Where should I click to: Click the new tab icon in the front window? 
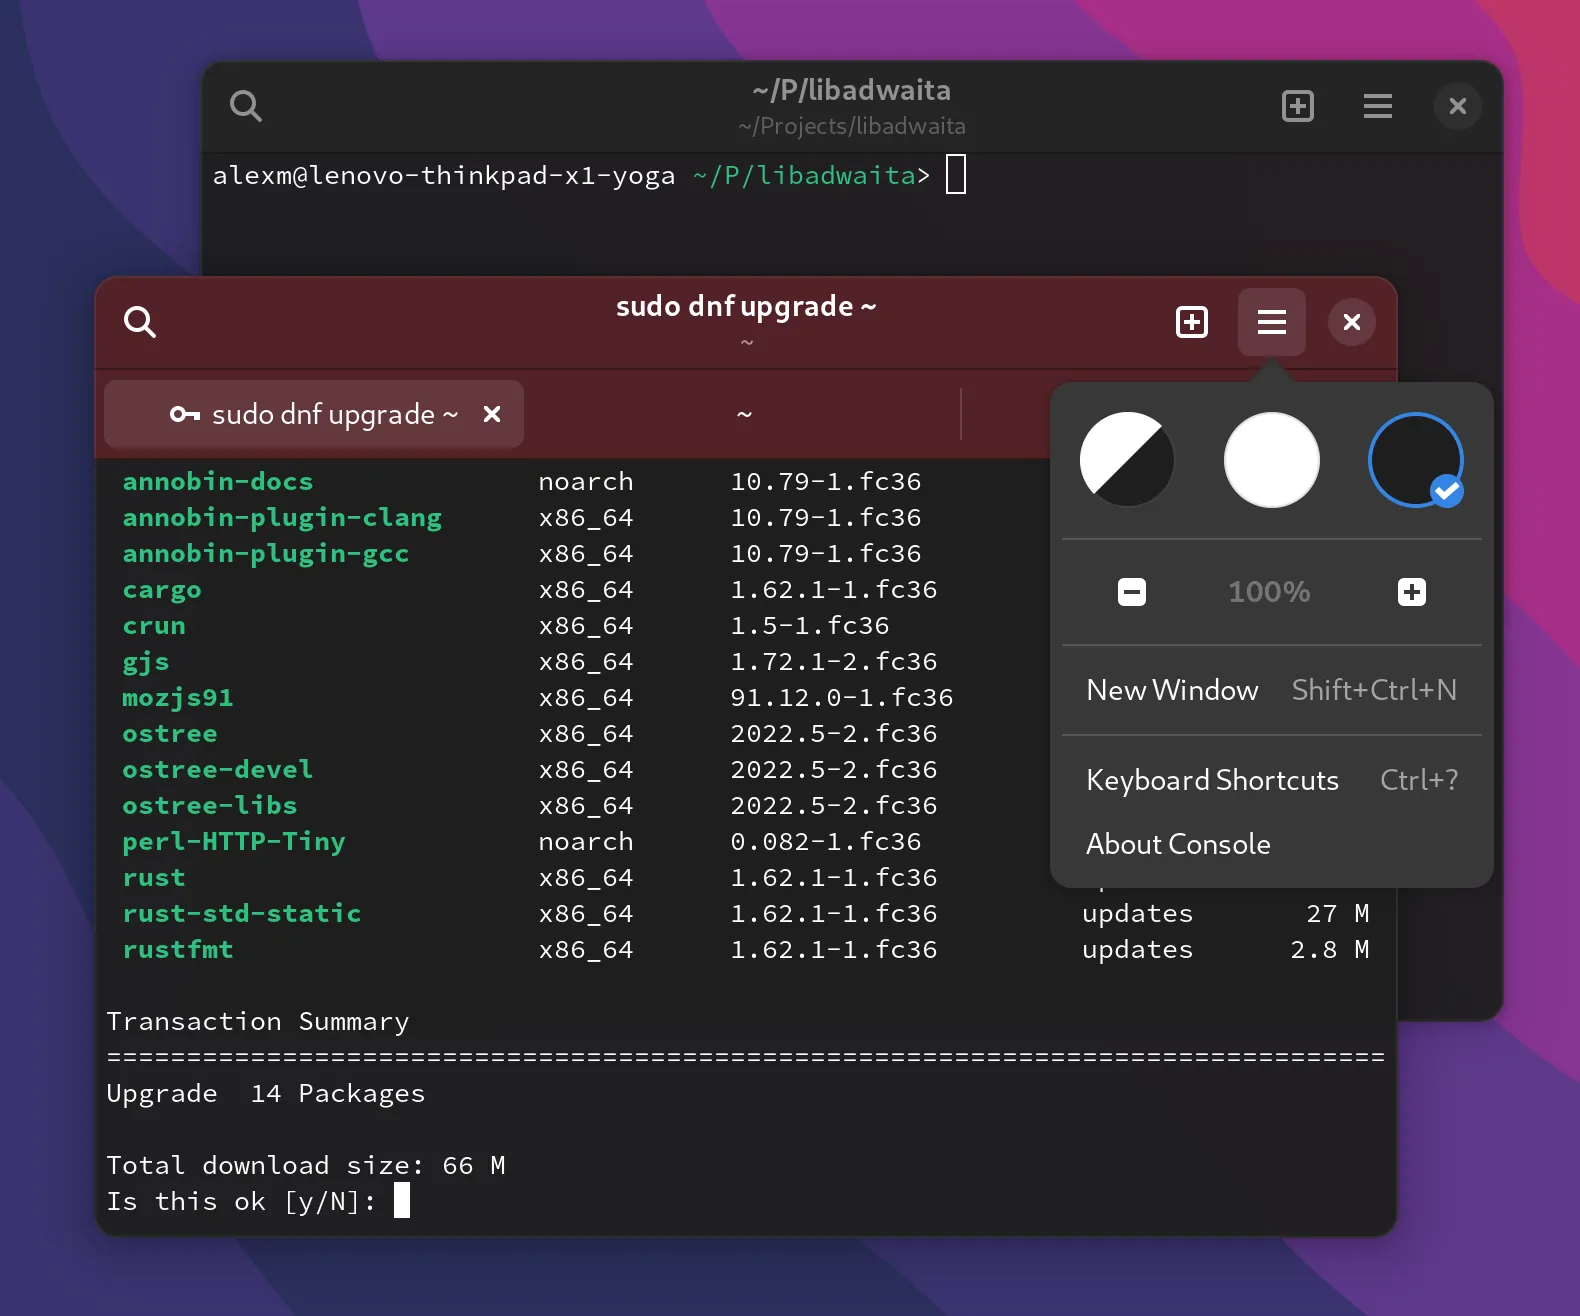click(x=1191, y=322)
